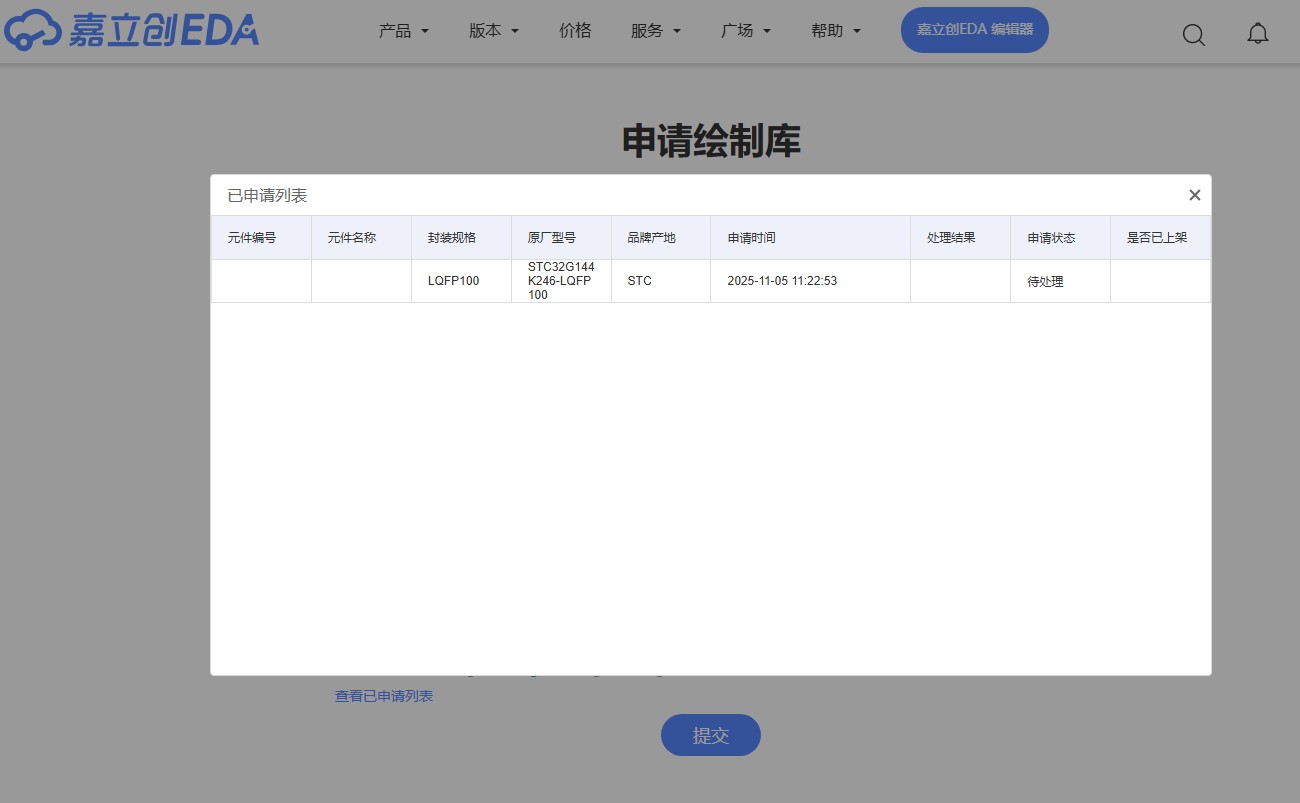Viewport: 1300px width, 803px height.
Task: Click the 元件编号 column header
Action: click(x=251, y=237)
